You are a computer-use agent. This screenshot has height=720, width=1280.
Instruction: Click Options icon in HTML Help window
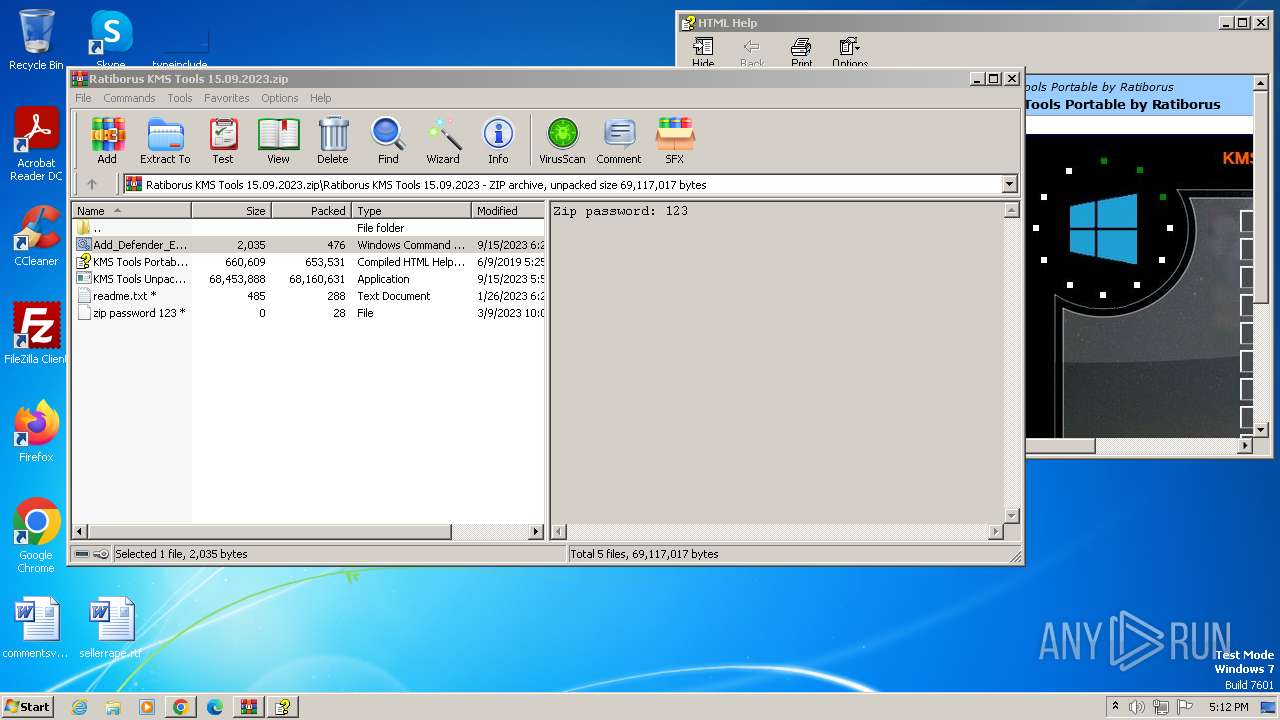click(x=850, y=52)
